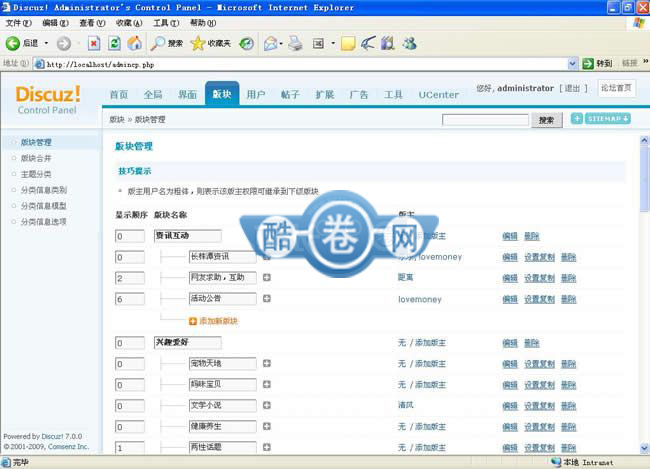The image size is (650, 469).
Task: Click the 论坛首页 button
Action: pyautogui.click(x=616, y=88)
